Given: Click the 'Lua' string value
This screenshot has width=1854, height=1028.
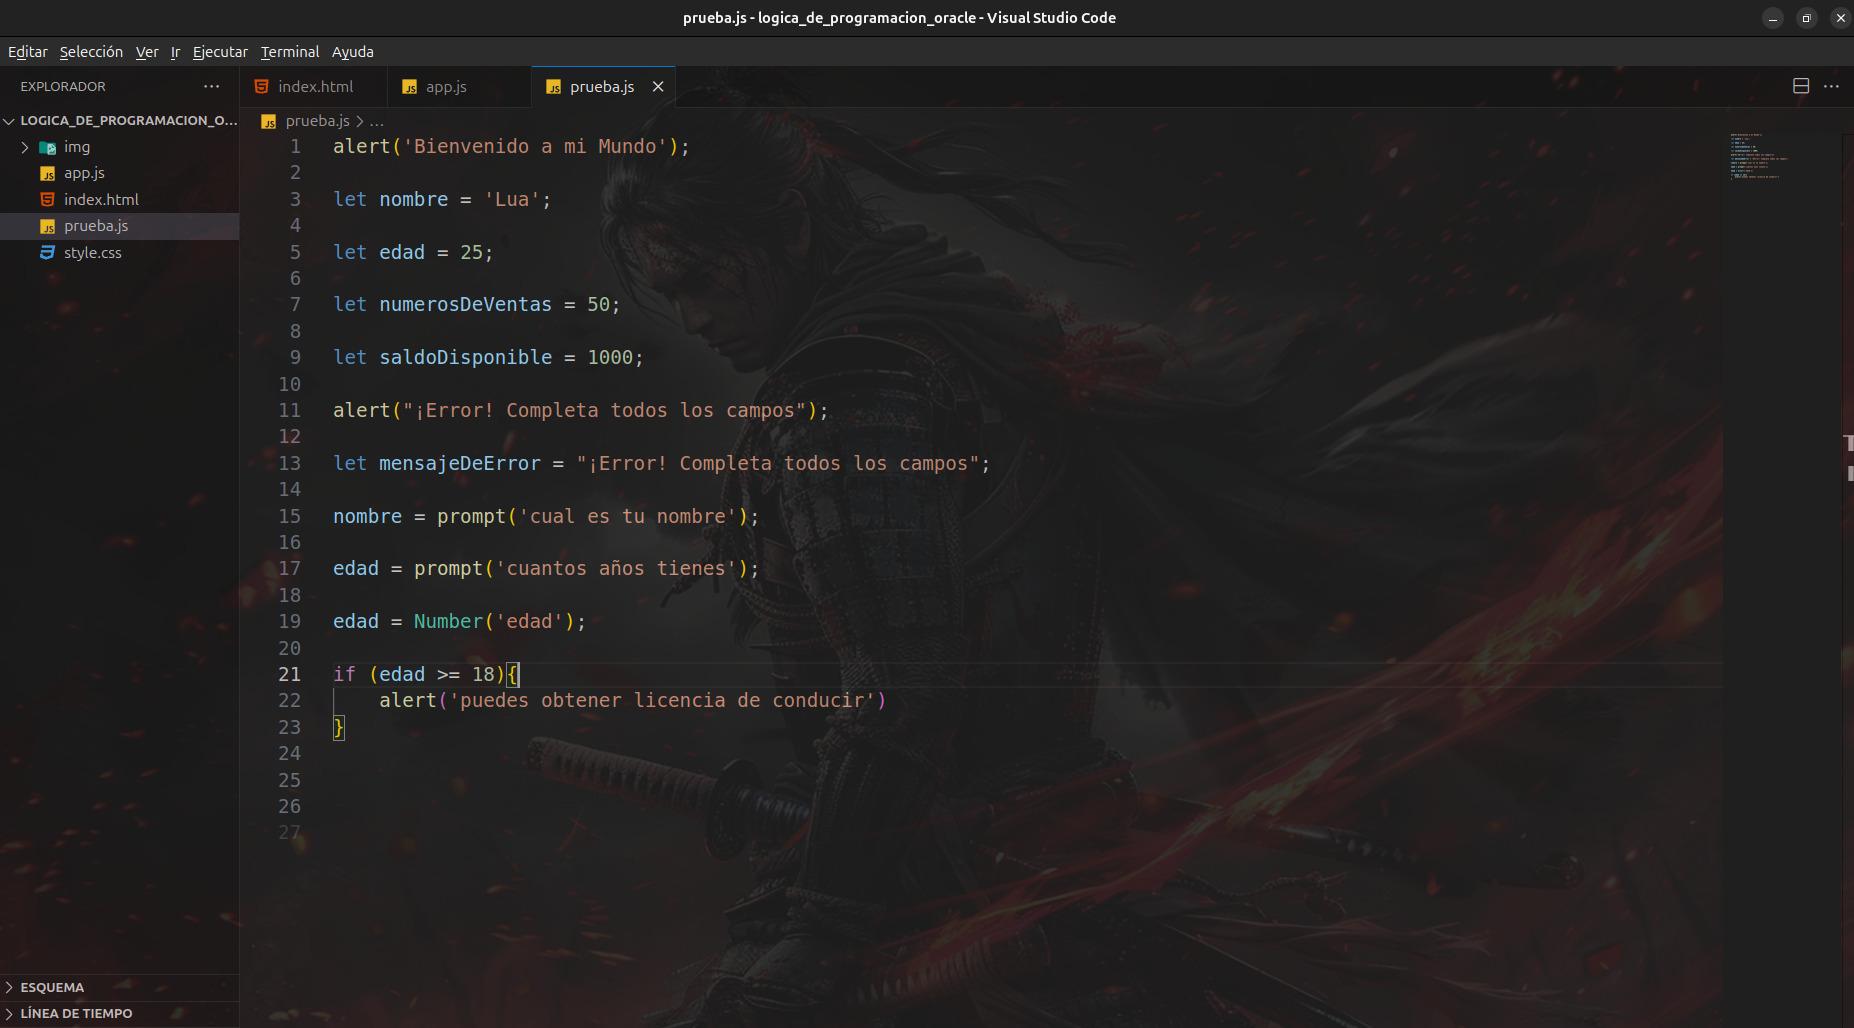Looking at the screenshot, I should pyautogui.click(x=512, y=199).
